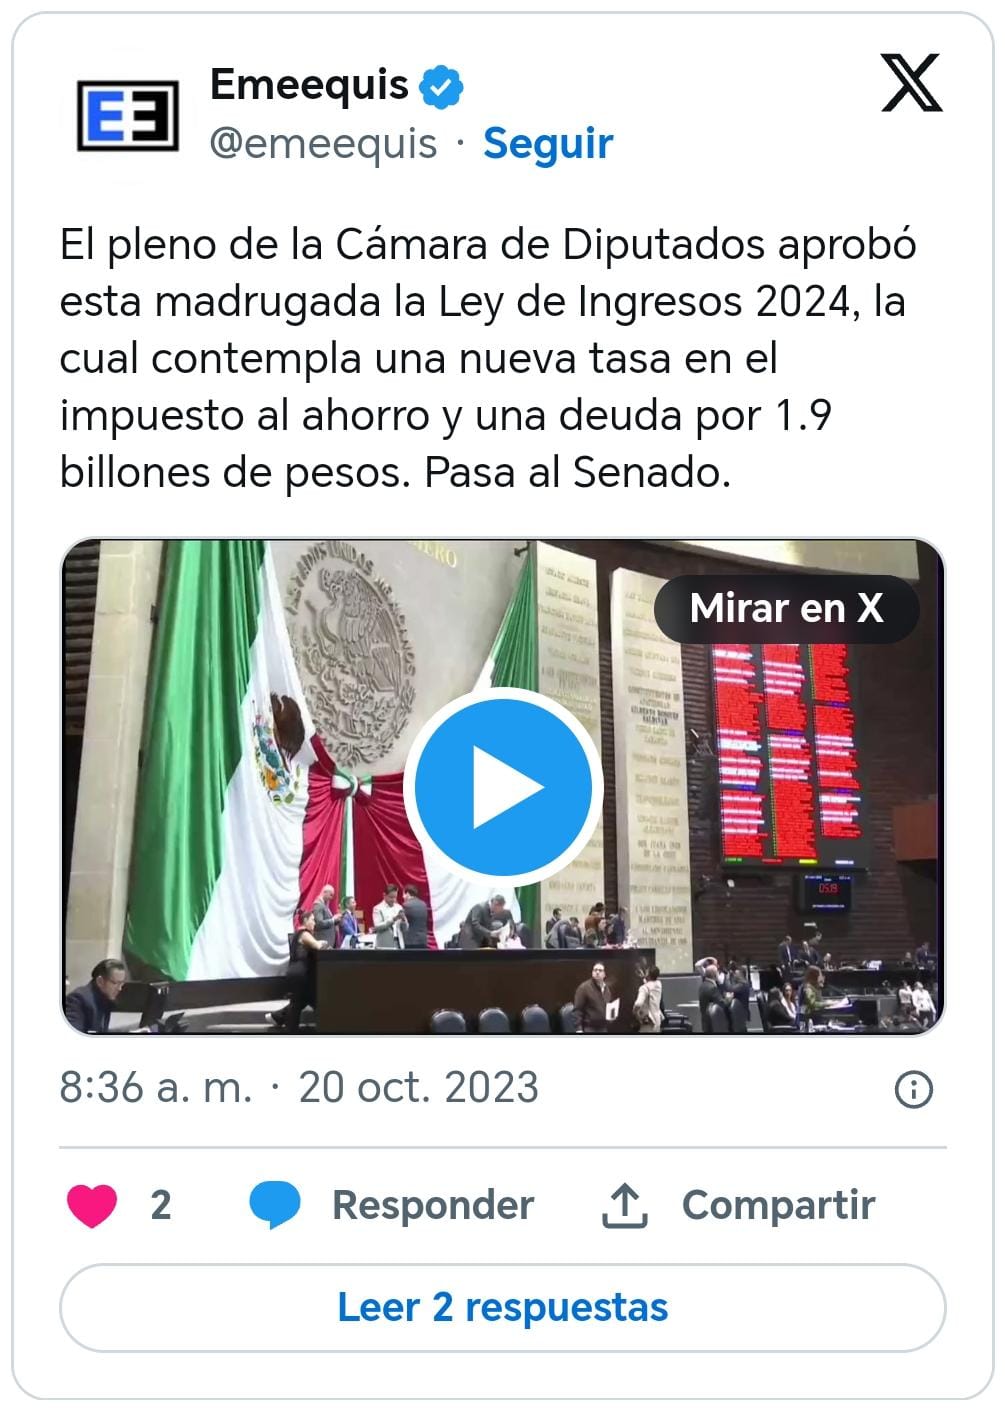Open the Emeequis profile avatar
Viewport: 1005px width, 1409px height.
[x=128, y=115]
